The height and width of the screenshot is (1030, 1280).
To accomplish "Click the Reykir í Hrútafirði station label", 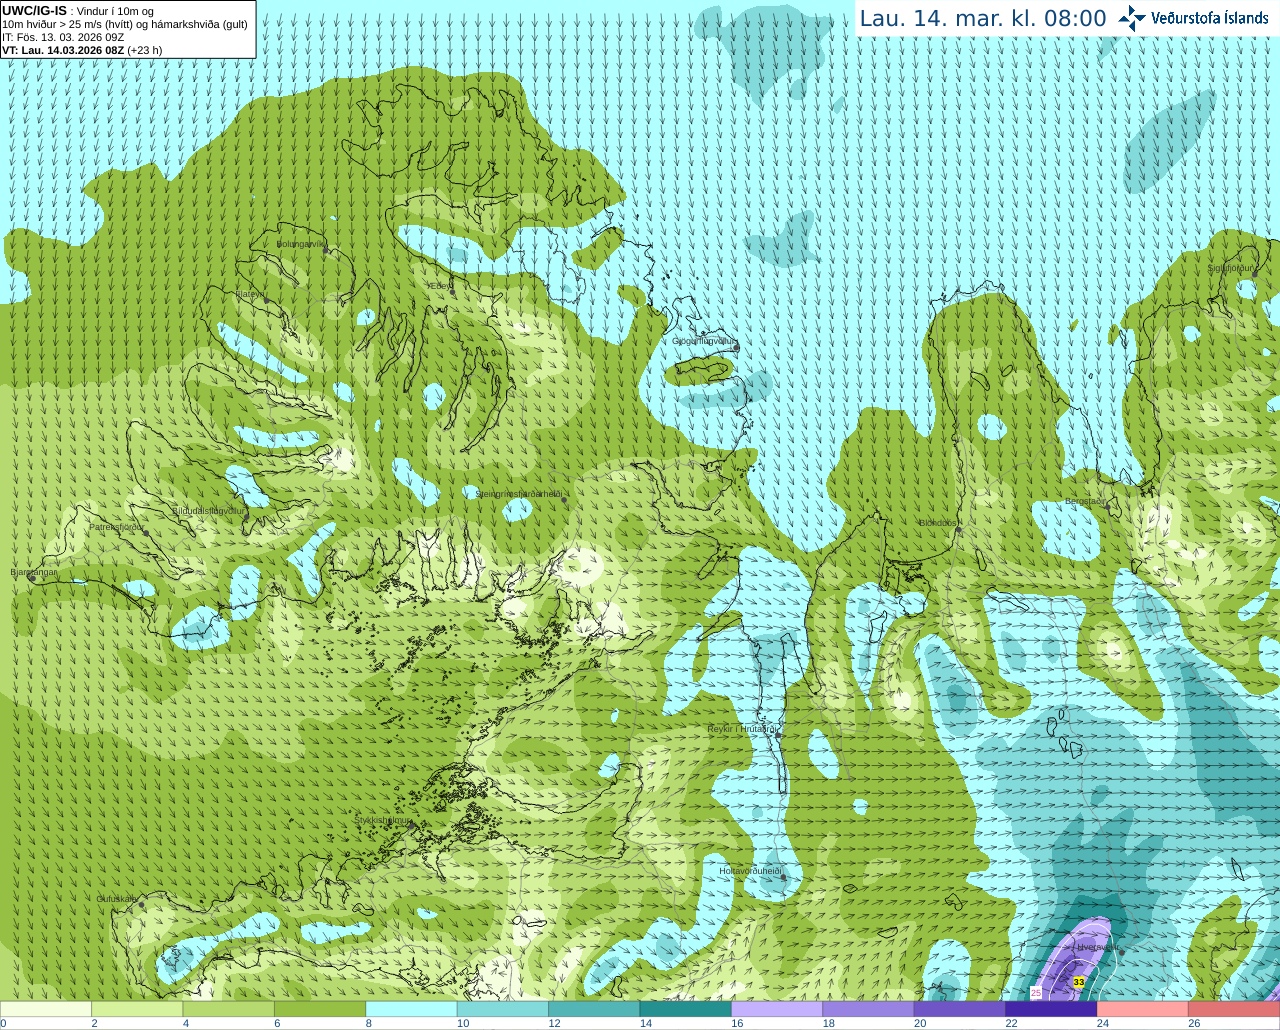I will [742, 729].
